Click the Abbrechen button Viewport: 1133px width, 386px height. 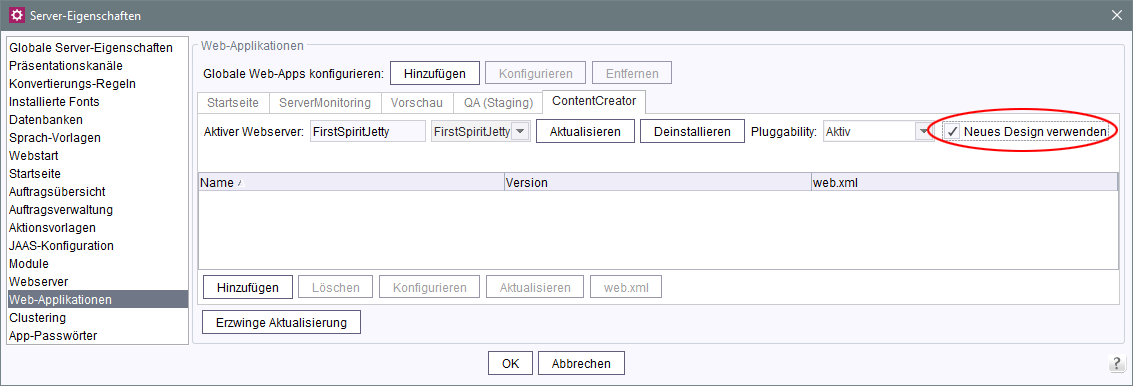[581, 364]
